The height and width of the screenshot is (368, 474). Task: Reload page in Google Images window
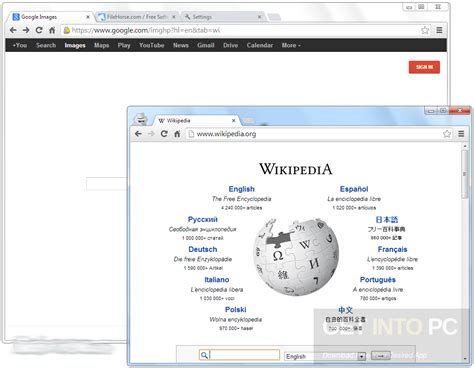point(39,30)
